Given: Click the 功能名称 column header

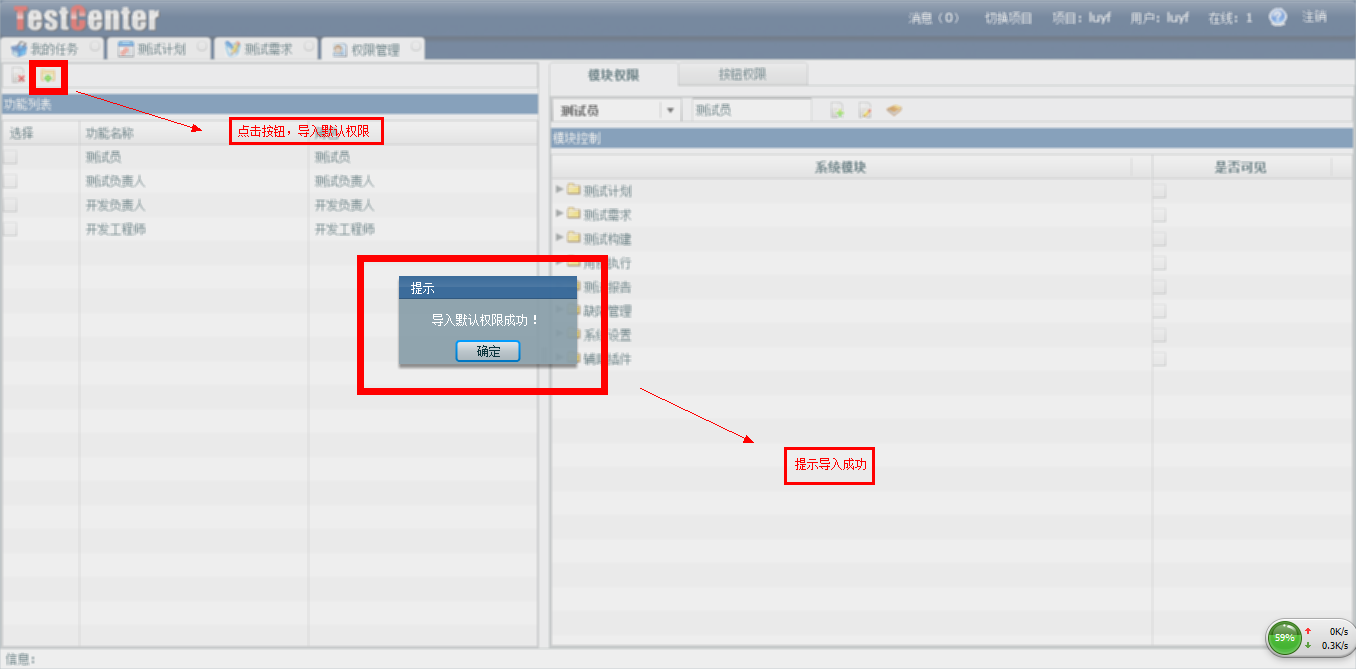Looking at the screenshot, I should pyautogui.click(x=194, y=132).
